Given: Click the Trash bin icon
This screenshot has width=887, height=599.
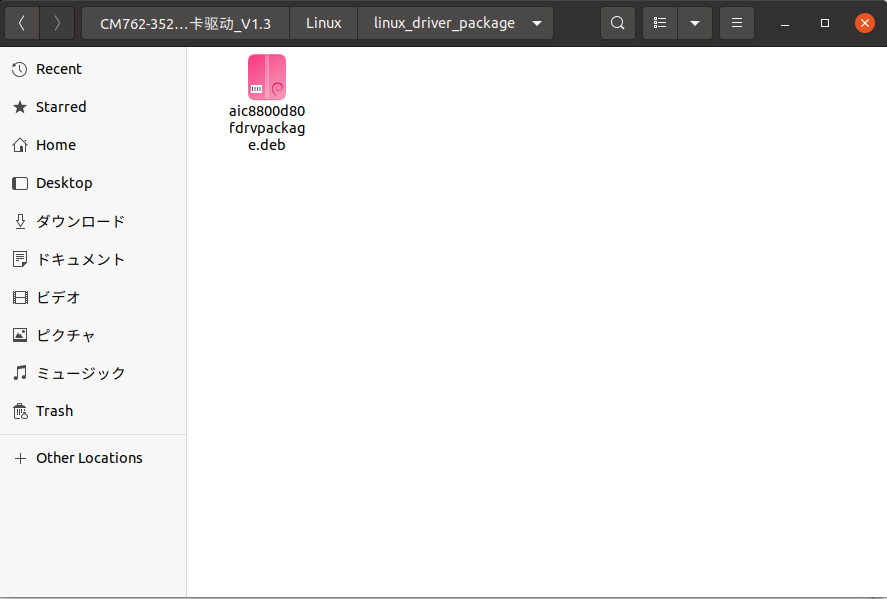Looking at the screenshot, I should point(20,411).
